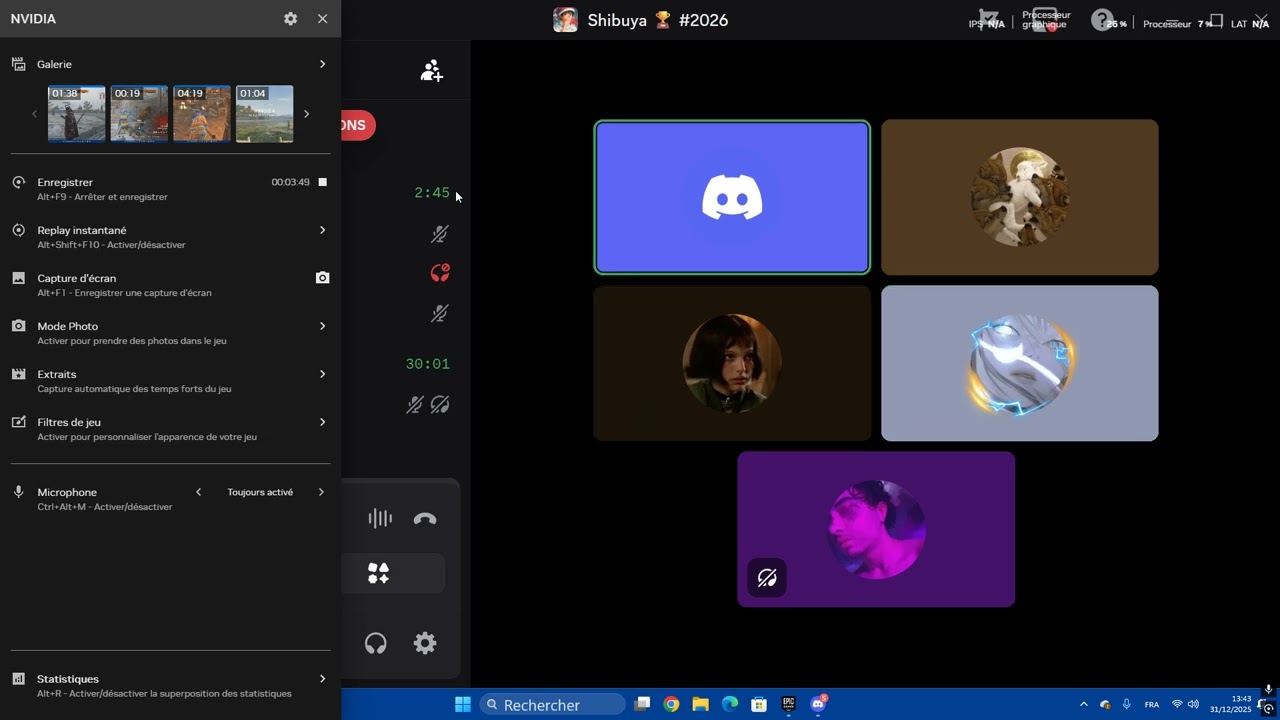1280x720 pixels.
Task: Open the Windows Start menu
Action: (463, 705)
